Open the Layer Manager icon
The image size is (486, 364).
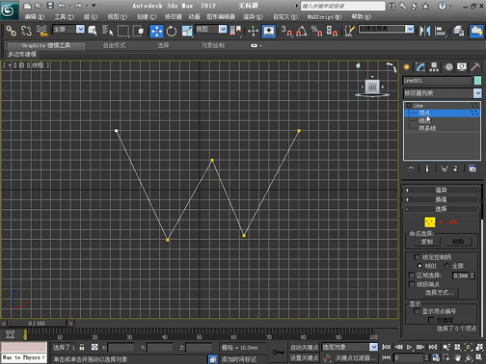[459, 31]
